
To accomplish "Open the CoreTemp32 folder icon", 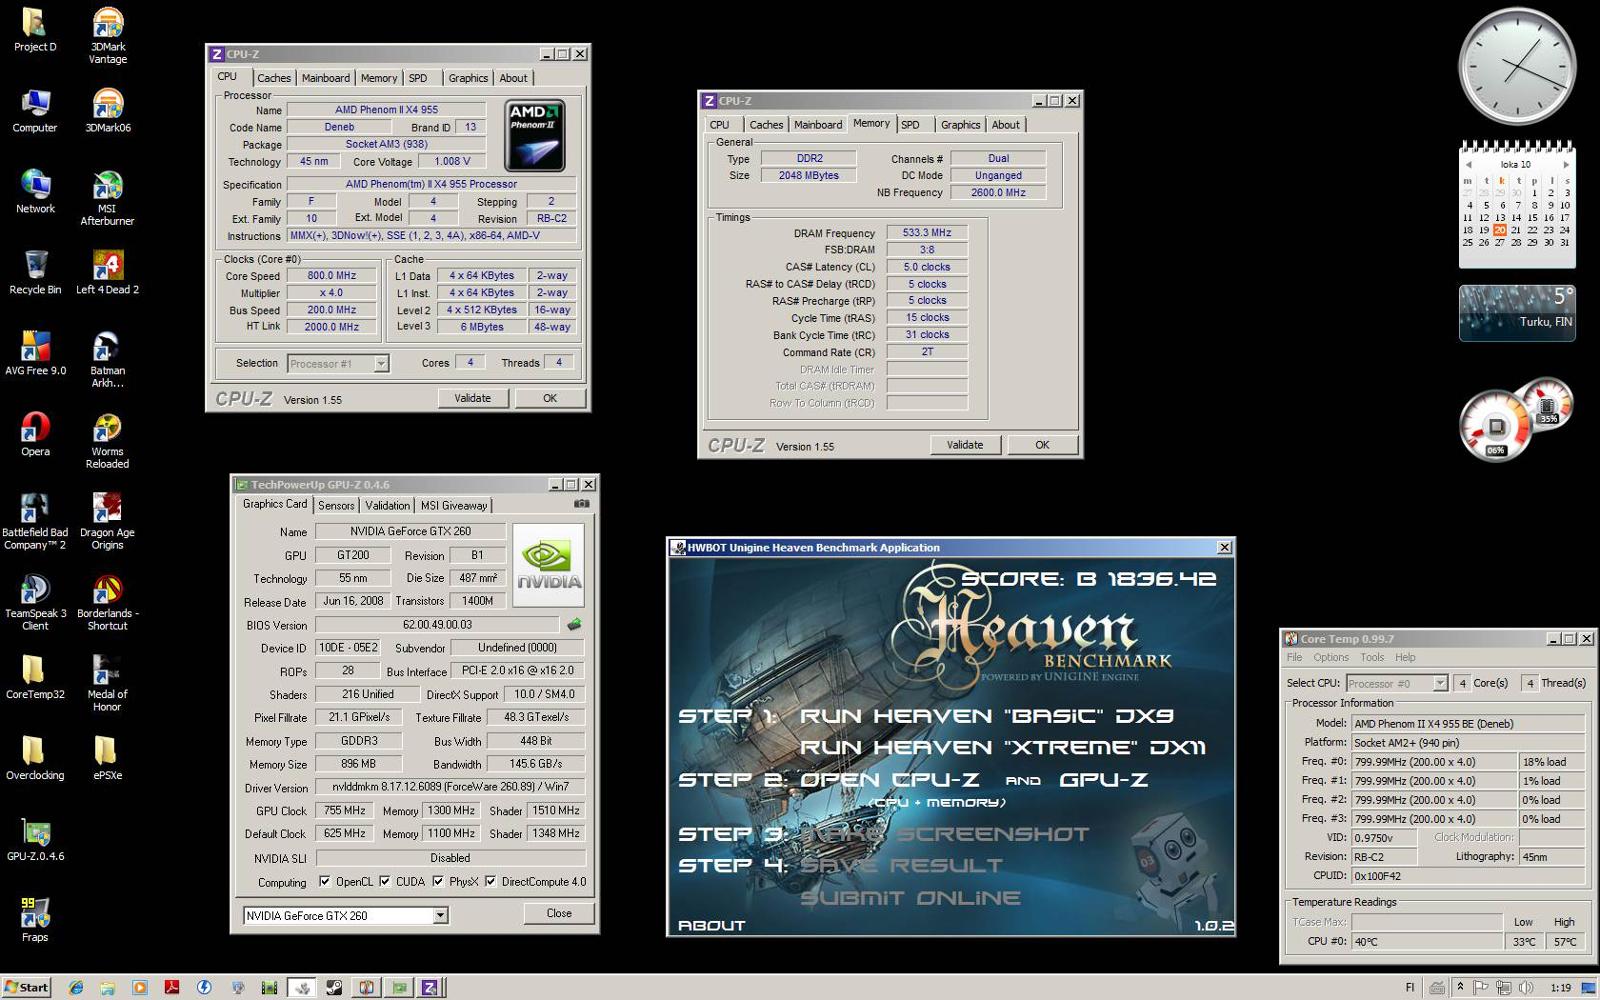I will click(35, 677).
